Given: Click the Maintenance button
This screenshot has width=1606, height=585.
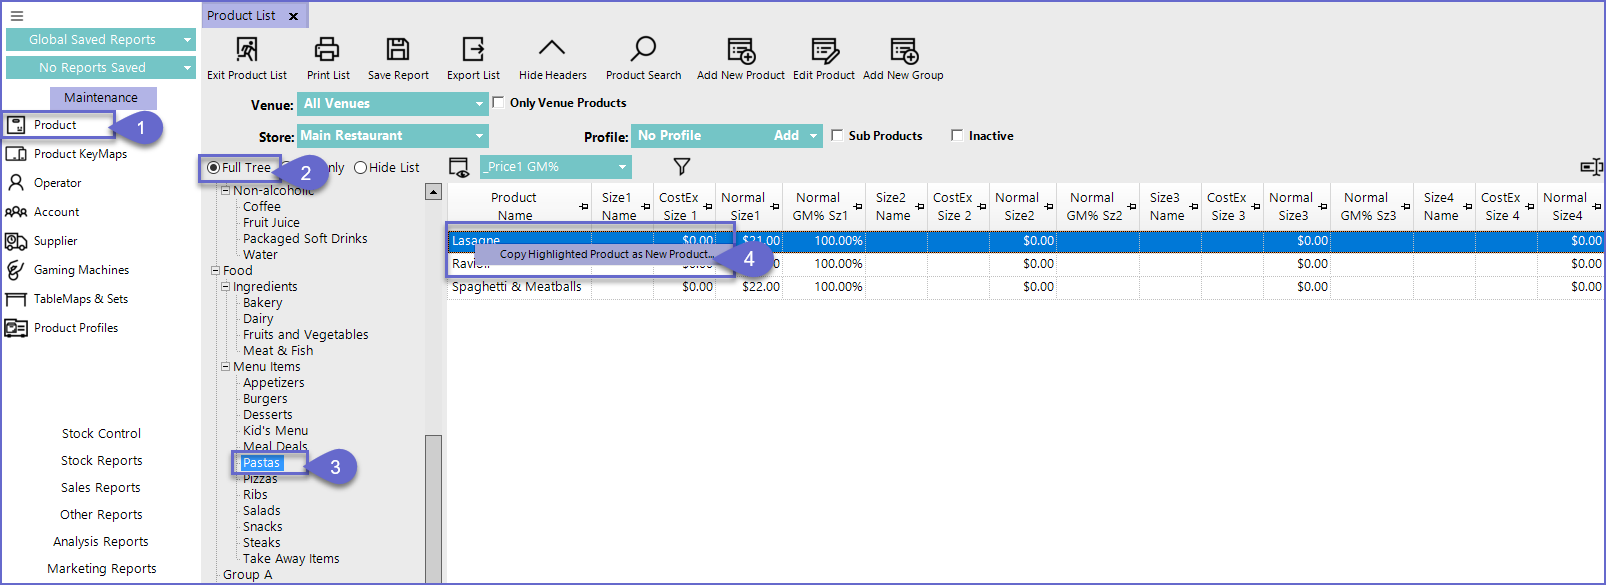Looking at the screenshot, I should point(102,98).
